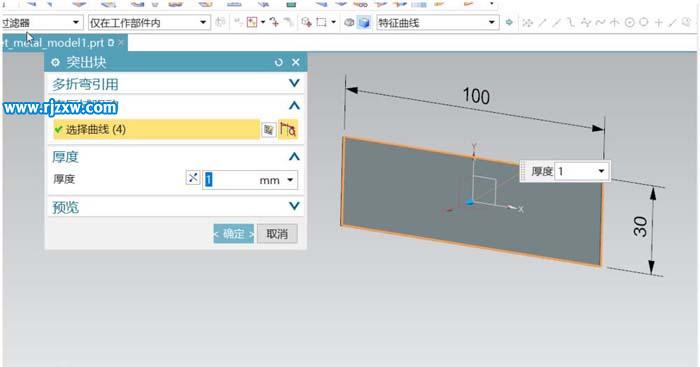
Task: Toggle the snap quadrant point circle icon
Action: tap(643, 22)
